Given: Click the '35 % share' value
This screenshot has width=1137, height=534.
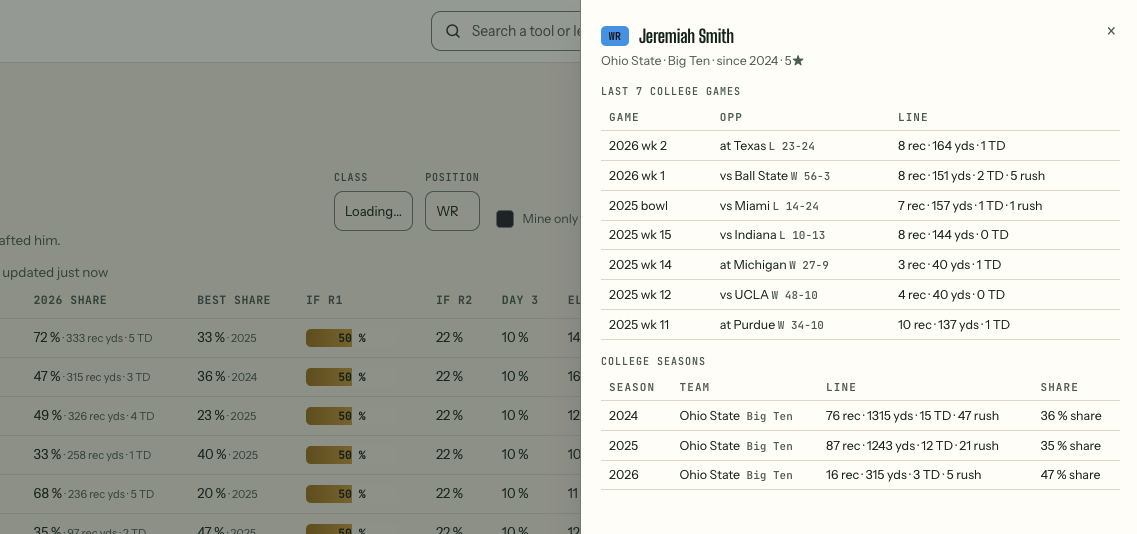Looking at the screenshot, I should tap(1070, 445).
